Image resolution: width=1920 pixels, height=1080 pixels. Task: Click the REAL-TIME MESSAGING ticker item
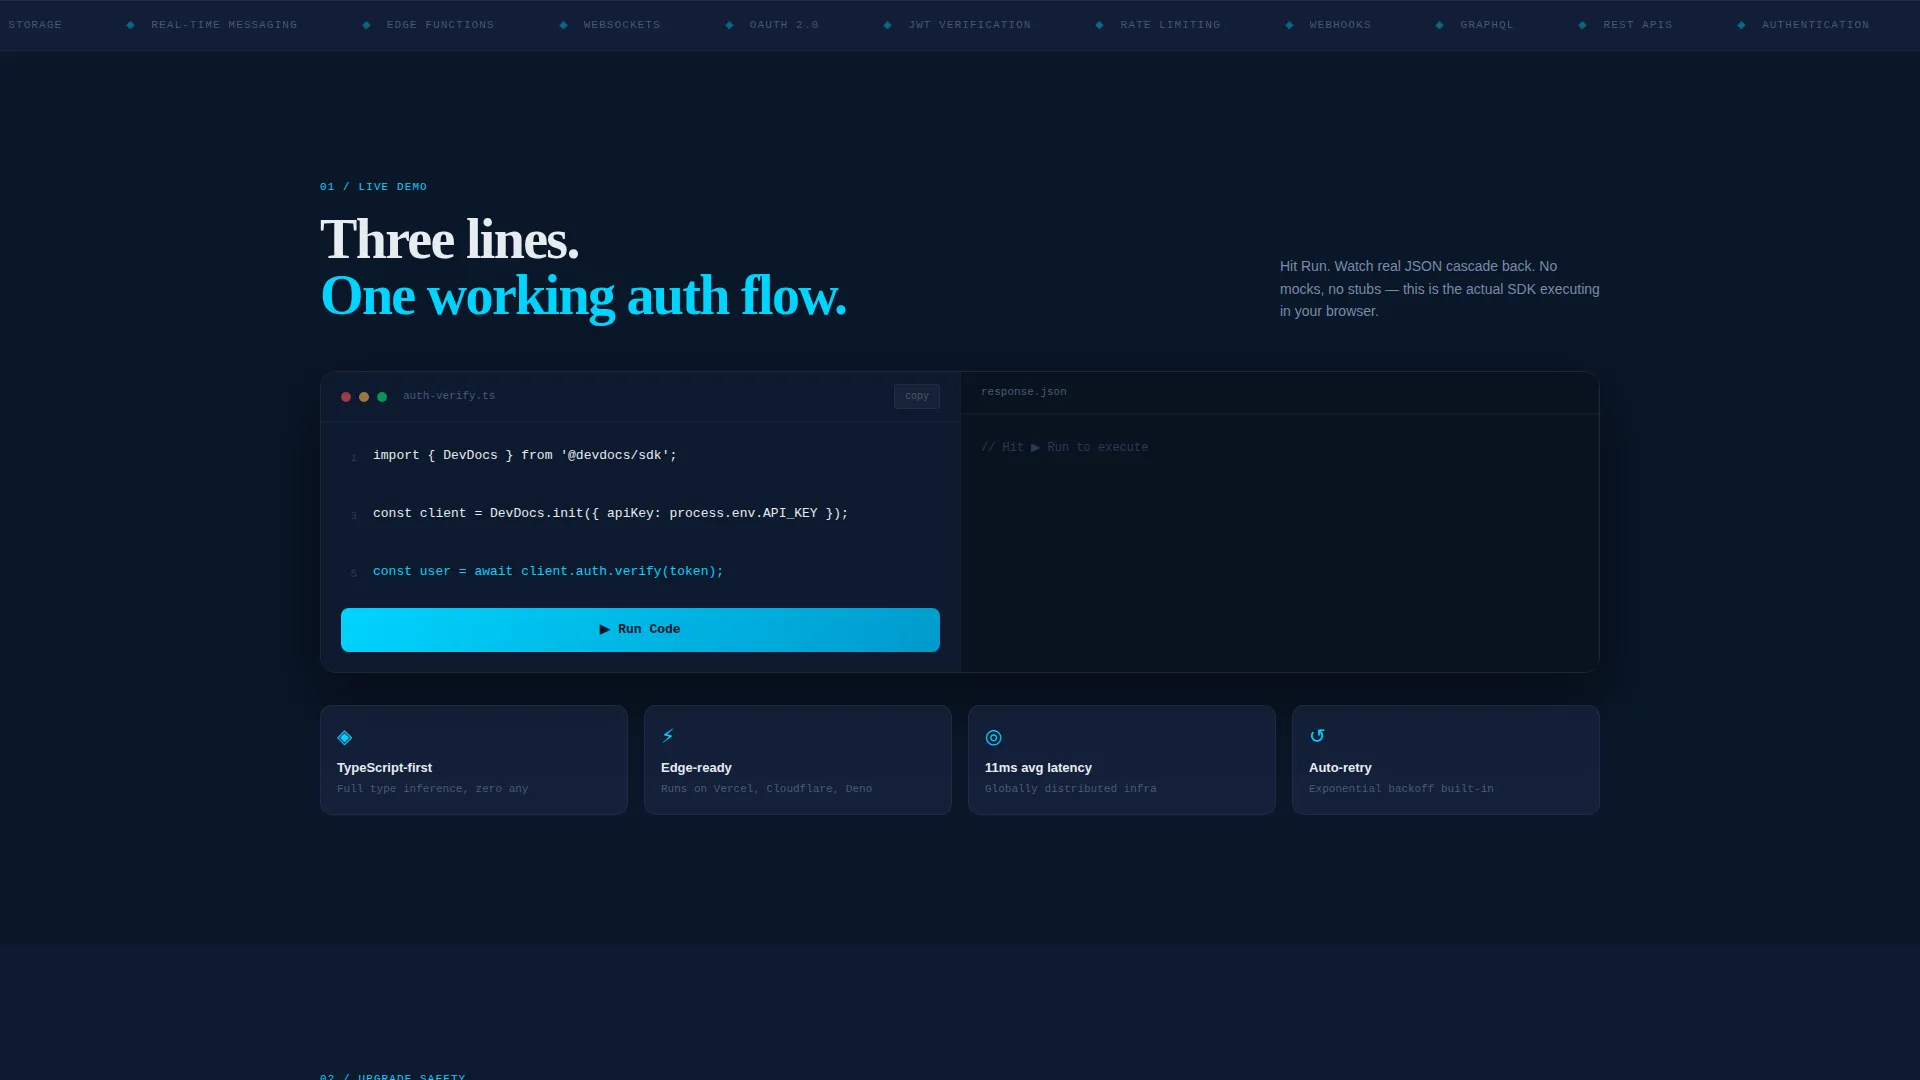click(x=224, y=25)
